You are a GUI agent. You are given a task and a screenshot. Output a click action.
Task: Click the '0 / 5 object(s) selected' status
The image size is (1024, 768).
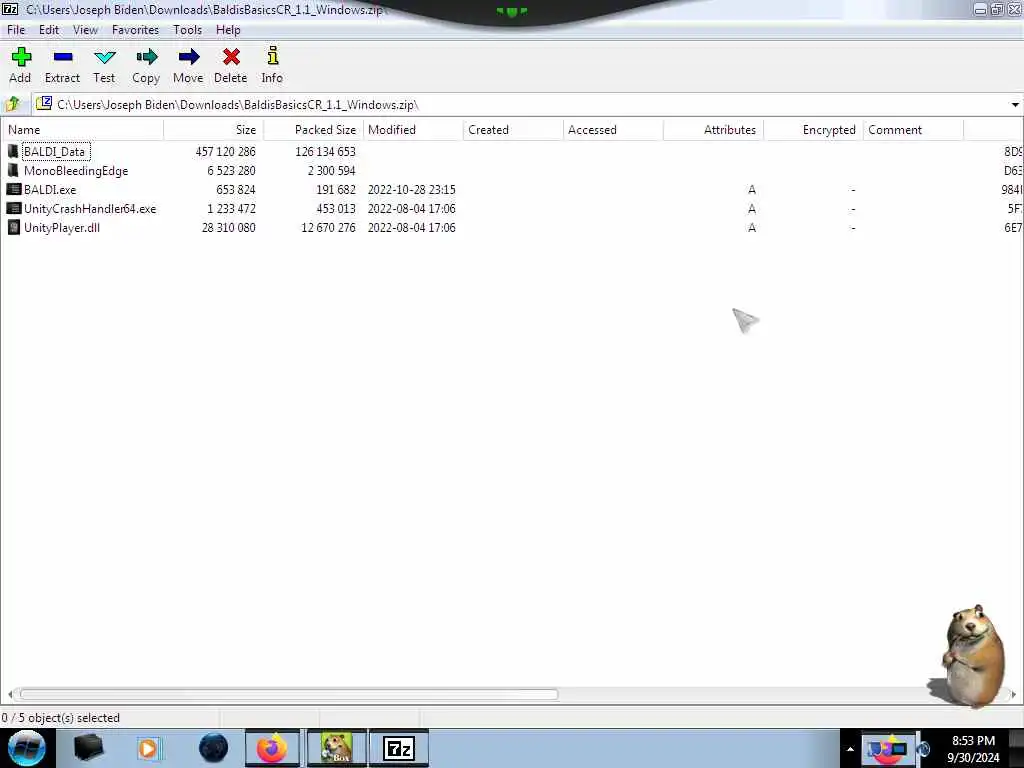(x=61, y=718)
